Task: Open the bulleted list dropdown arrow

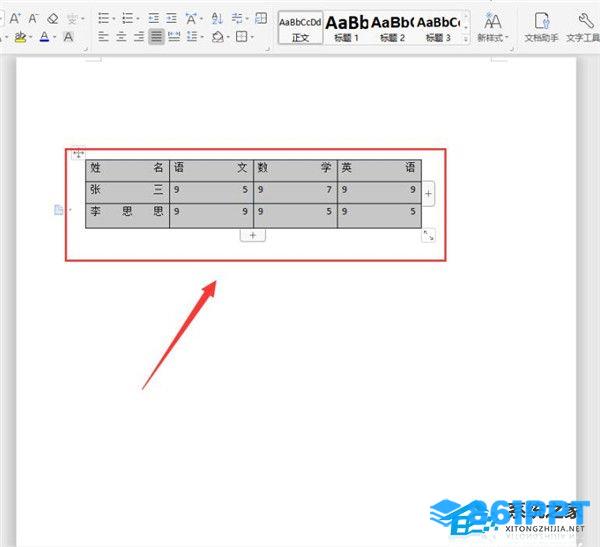Action: coord(114,19)
